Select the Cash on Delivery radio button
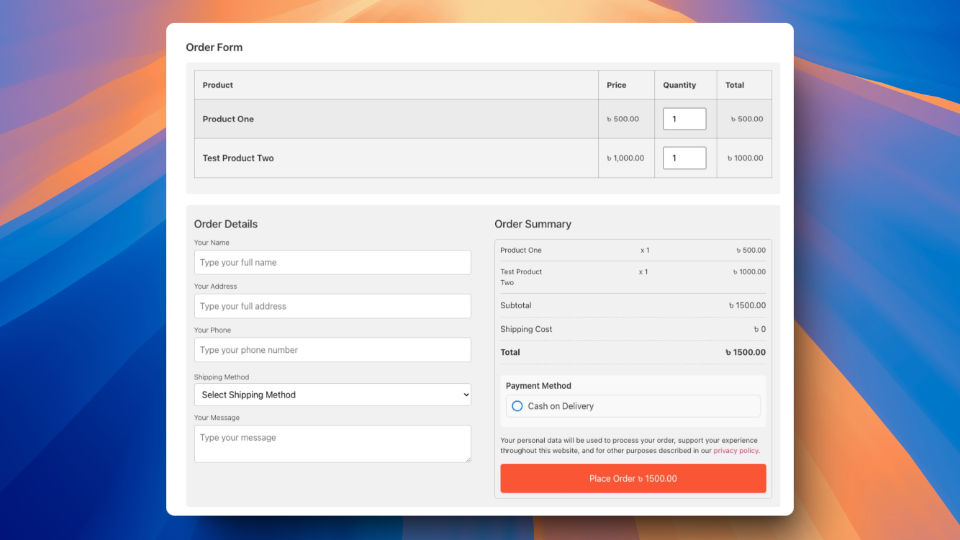 (x=517, y=406)
